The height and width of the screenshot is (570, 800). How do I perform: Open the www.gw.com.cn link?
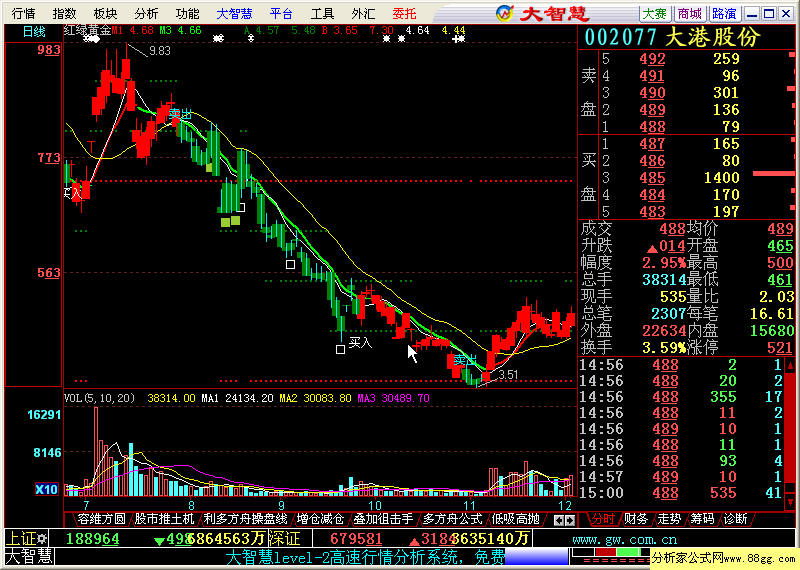(624, 539)
